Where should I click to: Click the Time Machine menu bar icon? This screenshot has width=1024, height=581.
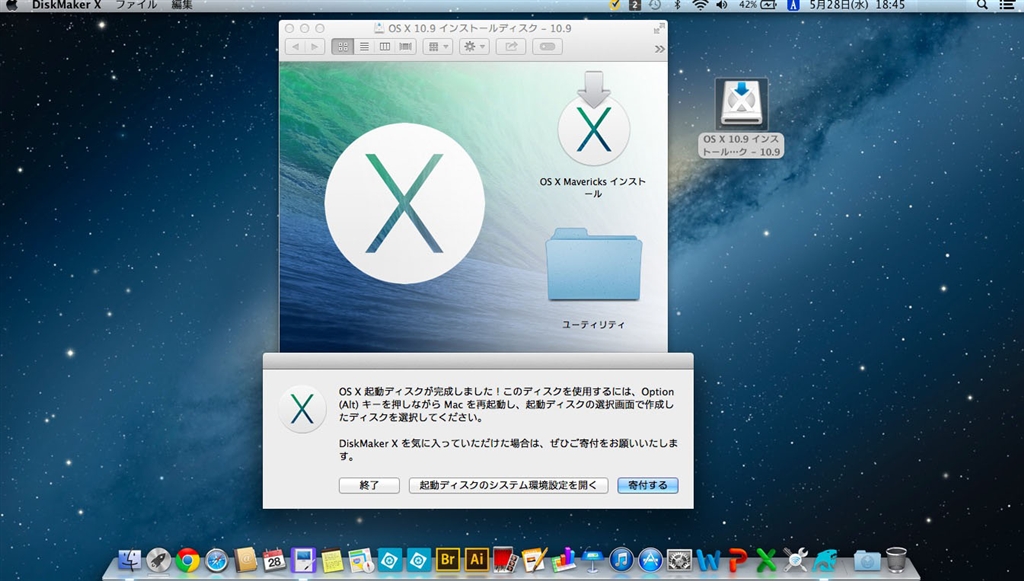[x=654, y=5]
